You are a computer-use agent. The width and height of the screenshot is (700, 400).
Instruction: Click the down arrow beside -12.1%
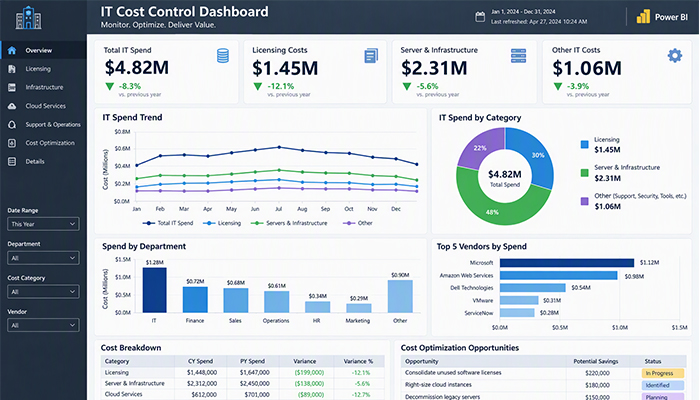[258, 87]
